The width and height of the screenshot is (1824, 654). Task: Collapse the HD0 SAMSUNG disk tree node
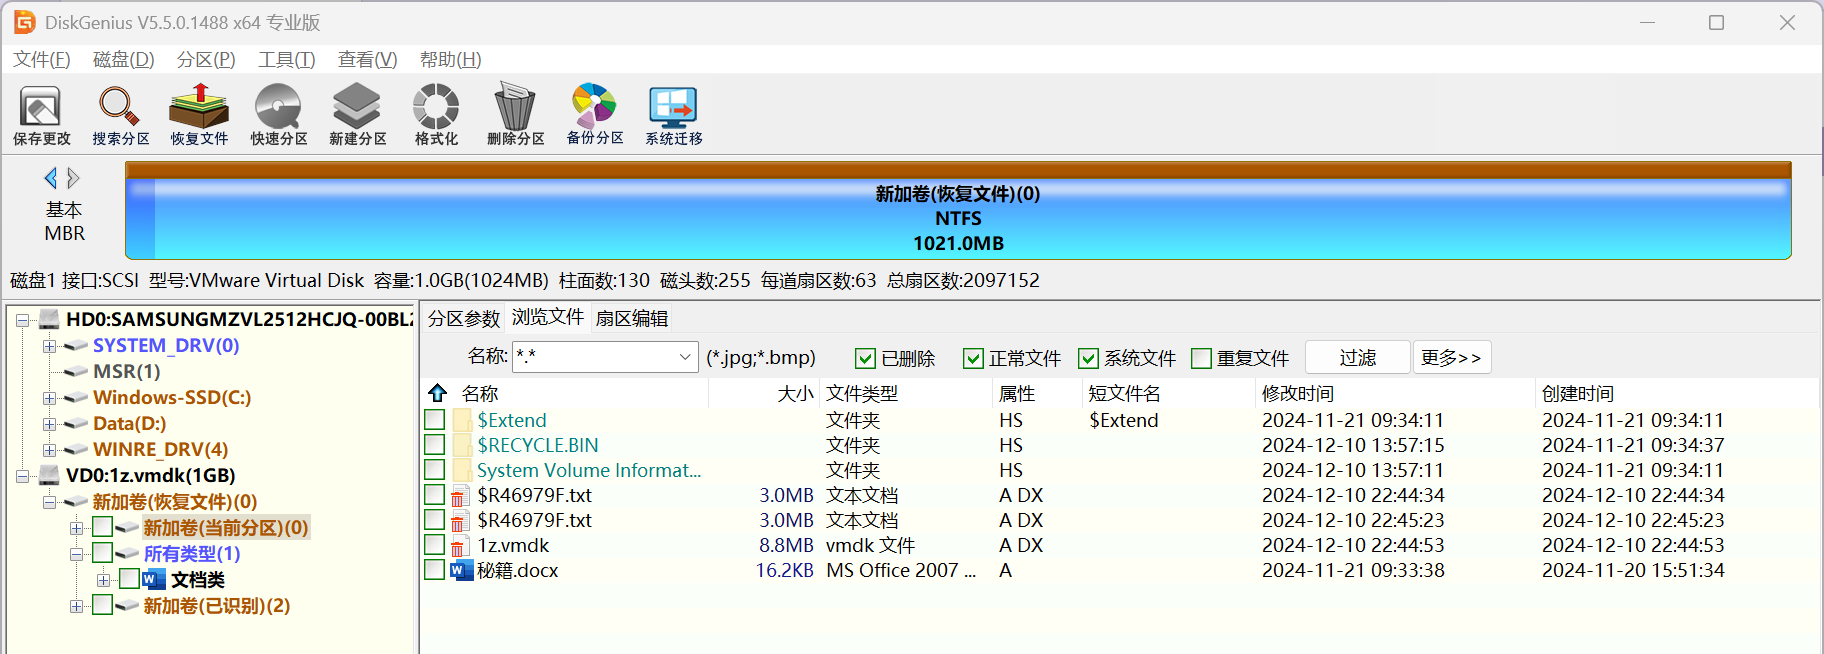pyautogui.click(x=22, y=320)
